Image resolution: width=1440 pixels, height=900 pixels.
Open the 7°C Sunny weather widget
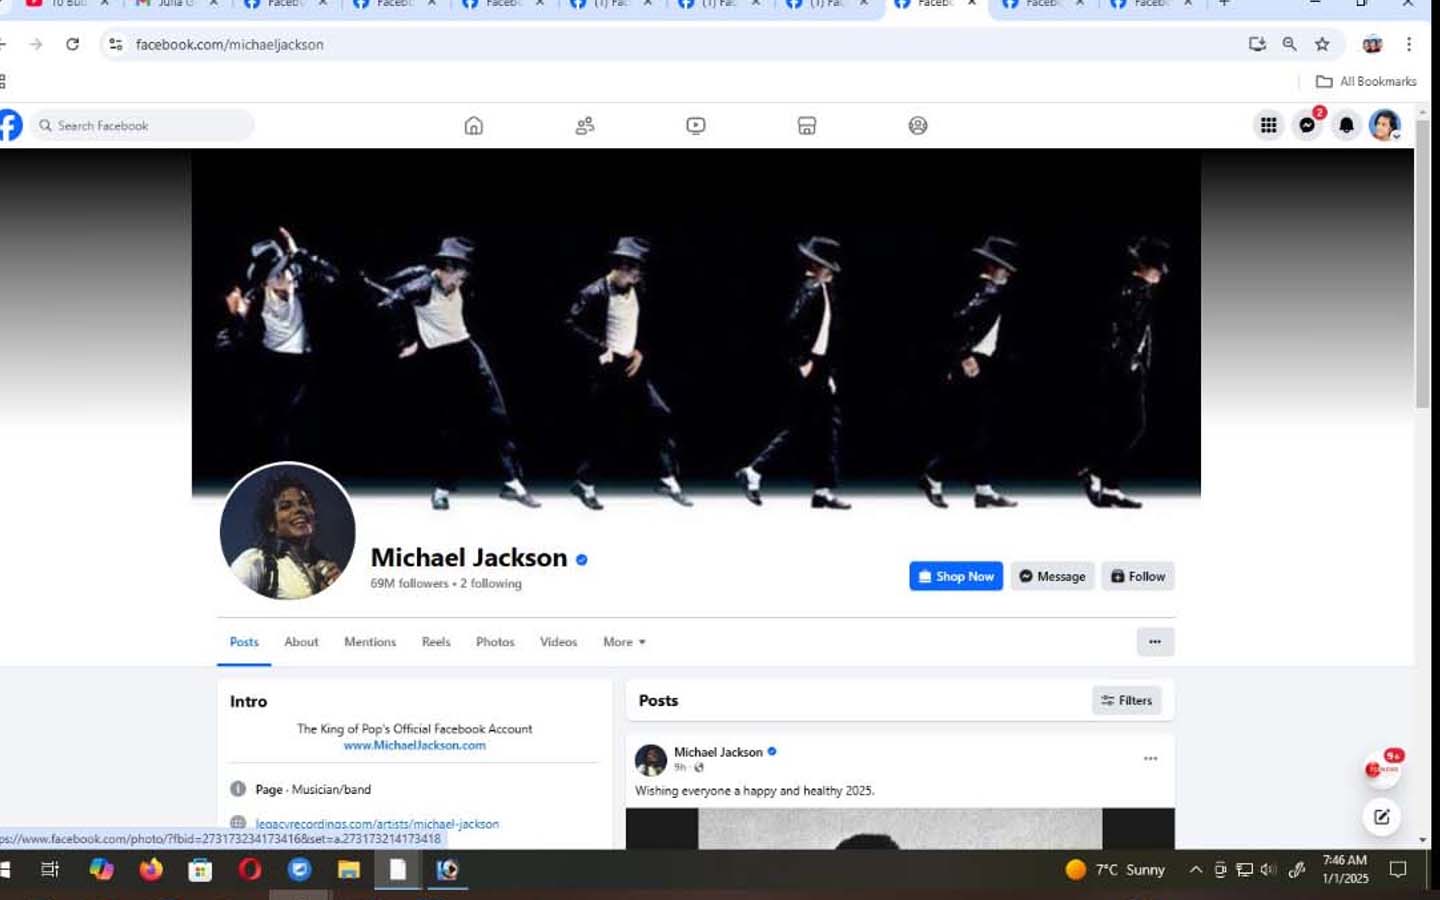coord(1115,869)
